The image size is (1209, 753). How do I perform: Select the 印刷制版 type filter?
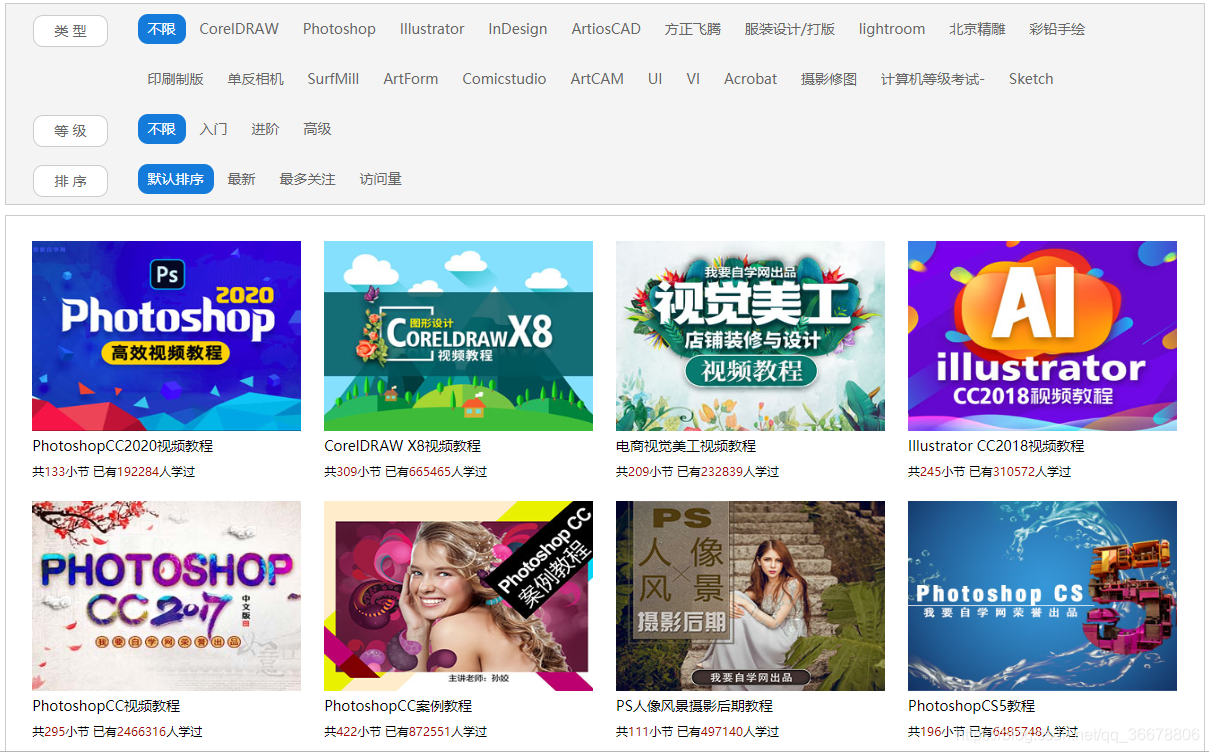click(175, 79)
